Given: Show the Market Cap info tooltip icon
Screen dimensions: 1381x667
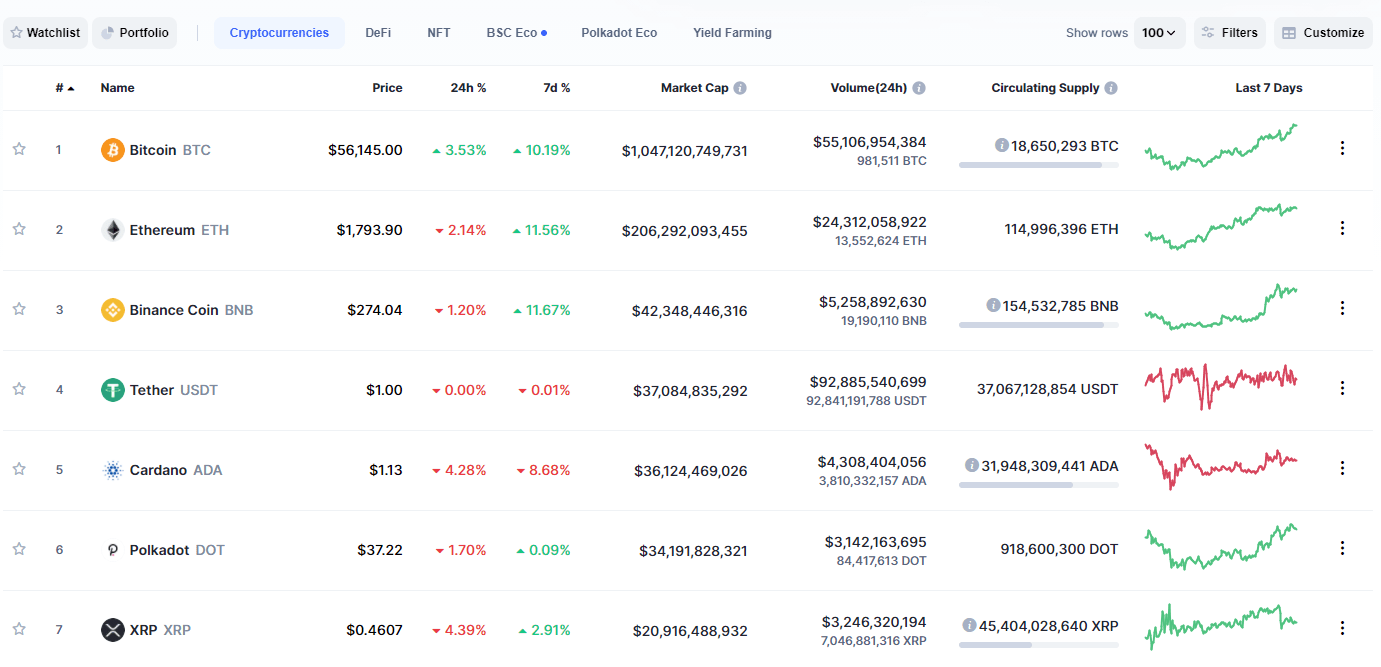Looking at the screenshot, I should click(740, 88).
